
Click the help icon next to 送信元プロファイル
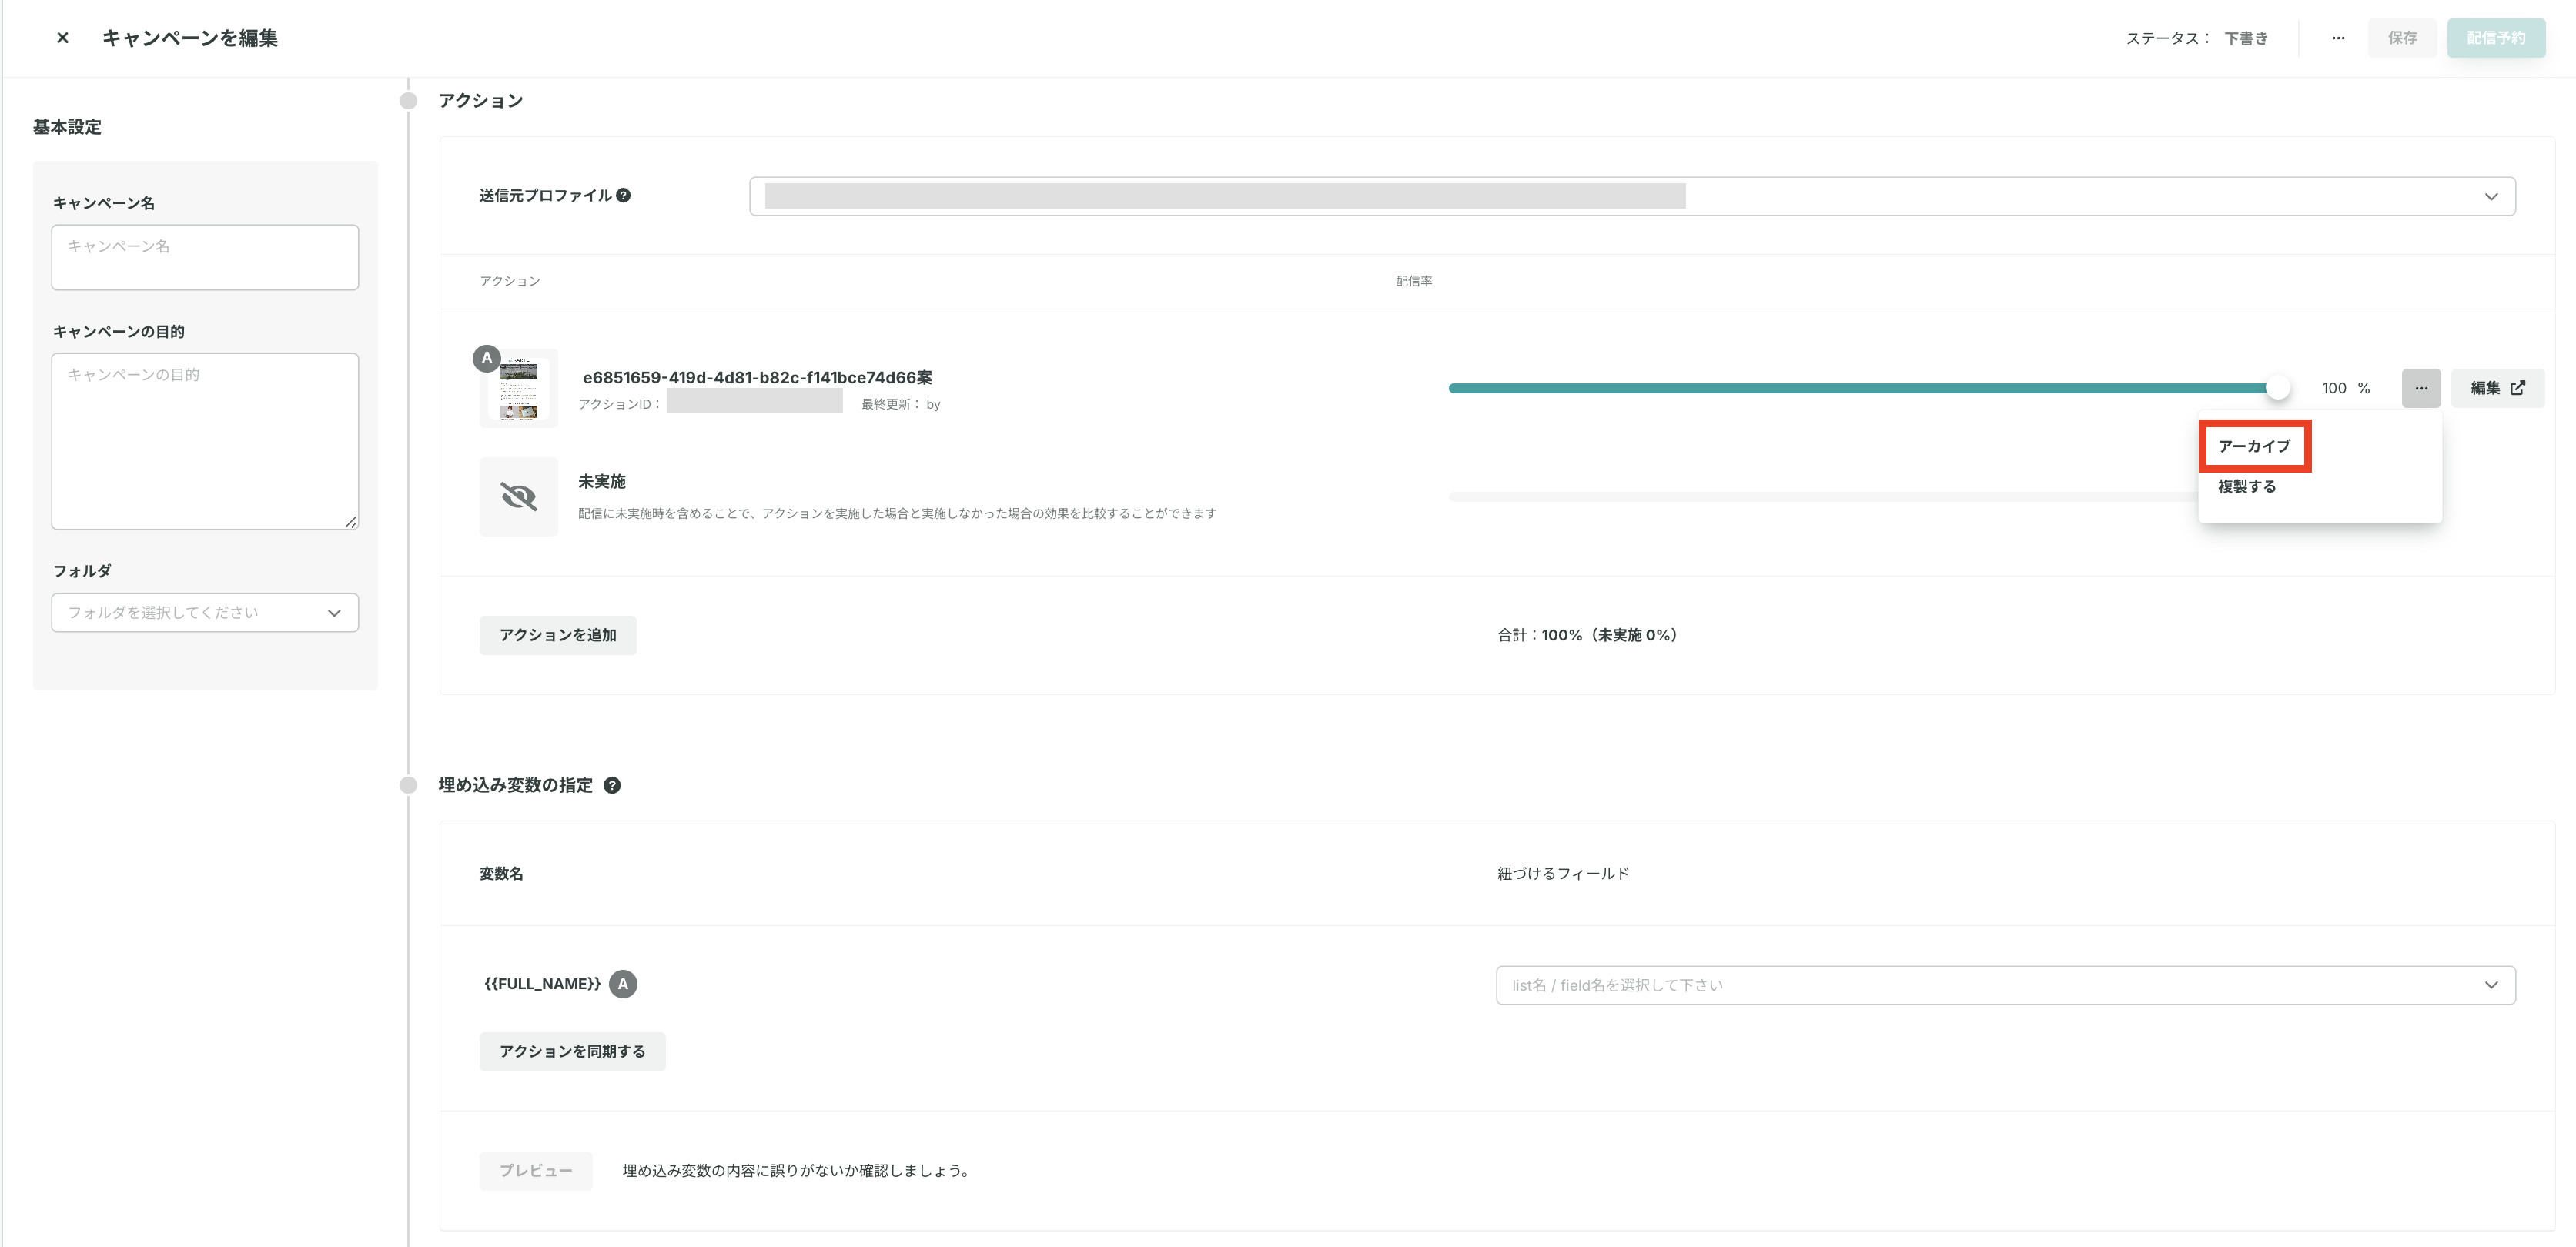(x=623, y=196)
